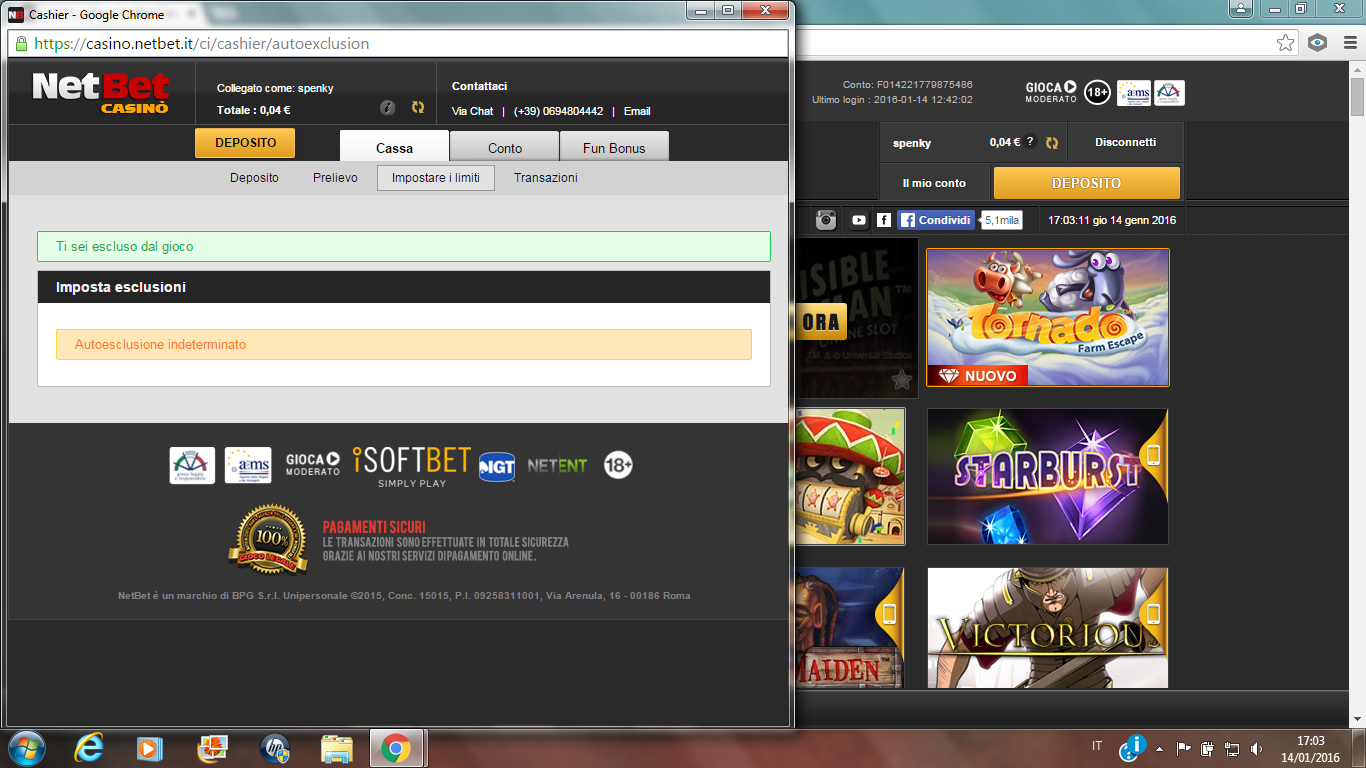Click the Autoesclusione indeterminato notice
The height and width of the screenshot is (768, 1366).
(x=404, y=344)
